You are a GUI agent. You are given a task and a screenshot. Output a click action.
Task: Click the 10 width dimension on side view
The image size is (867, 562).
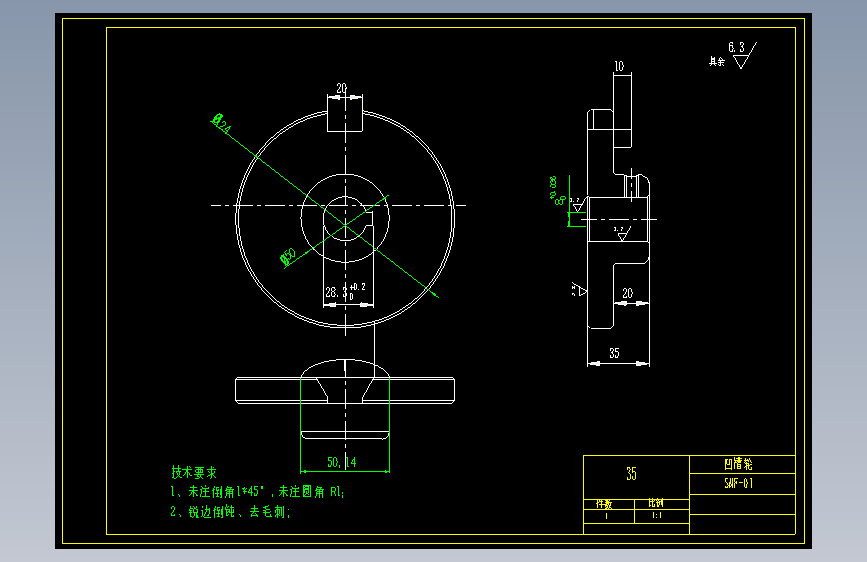point(619,66)
